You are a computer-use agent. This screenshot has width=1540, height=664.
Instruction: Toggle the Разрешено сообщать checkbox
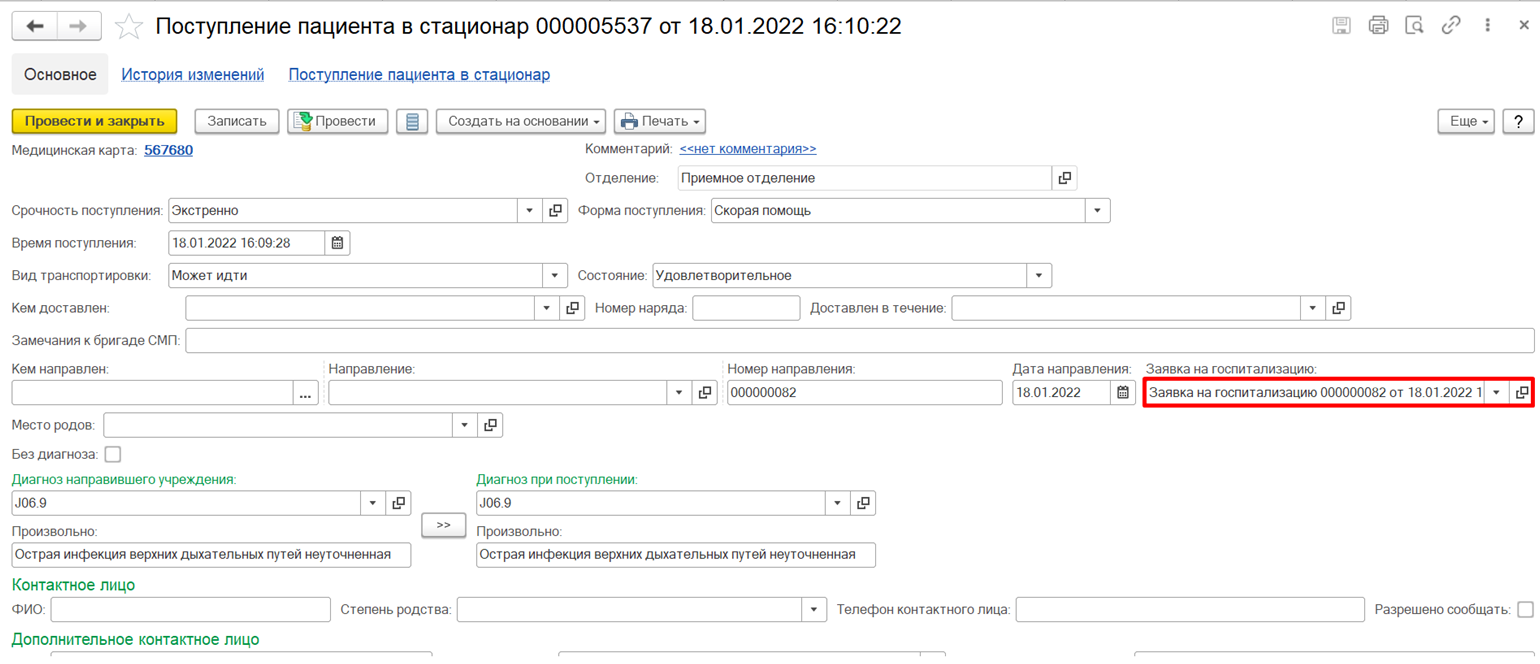1525,609
